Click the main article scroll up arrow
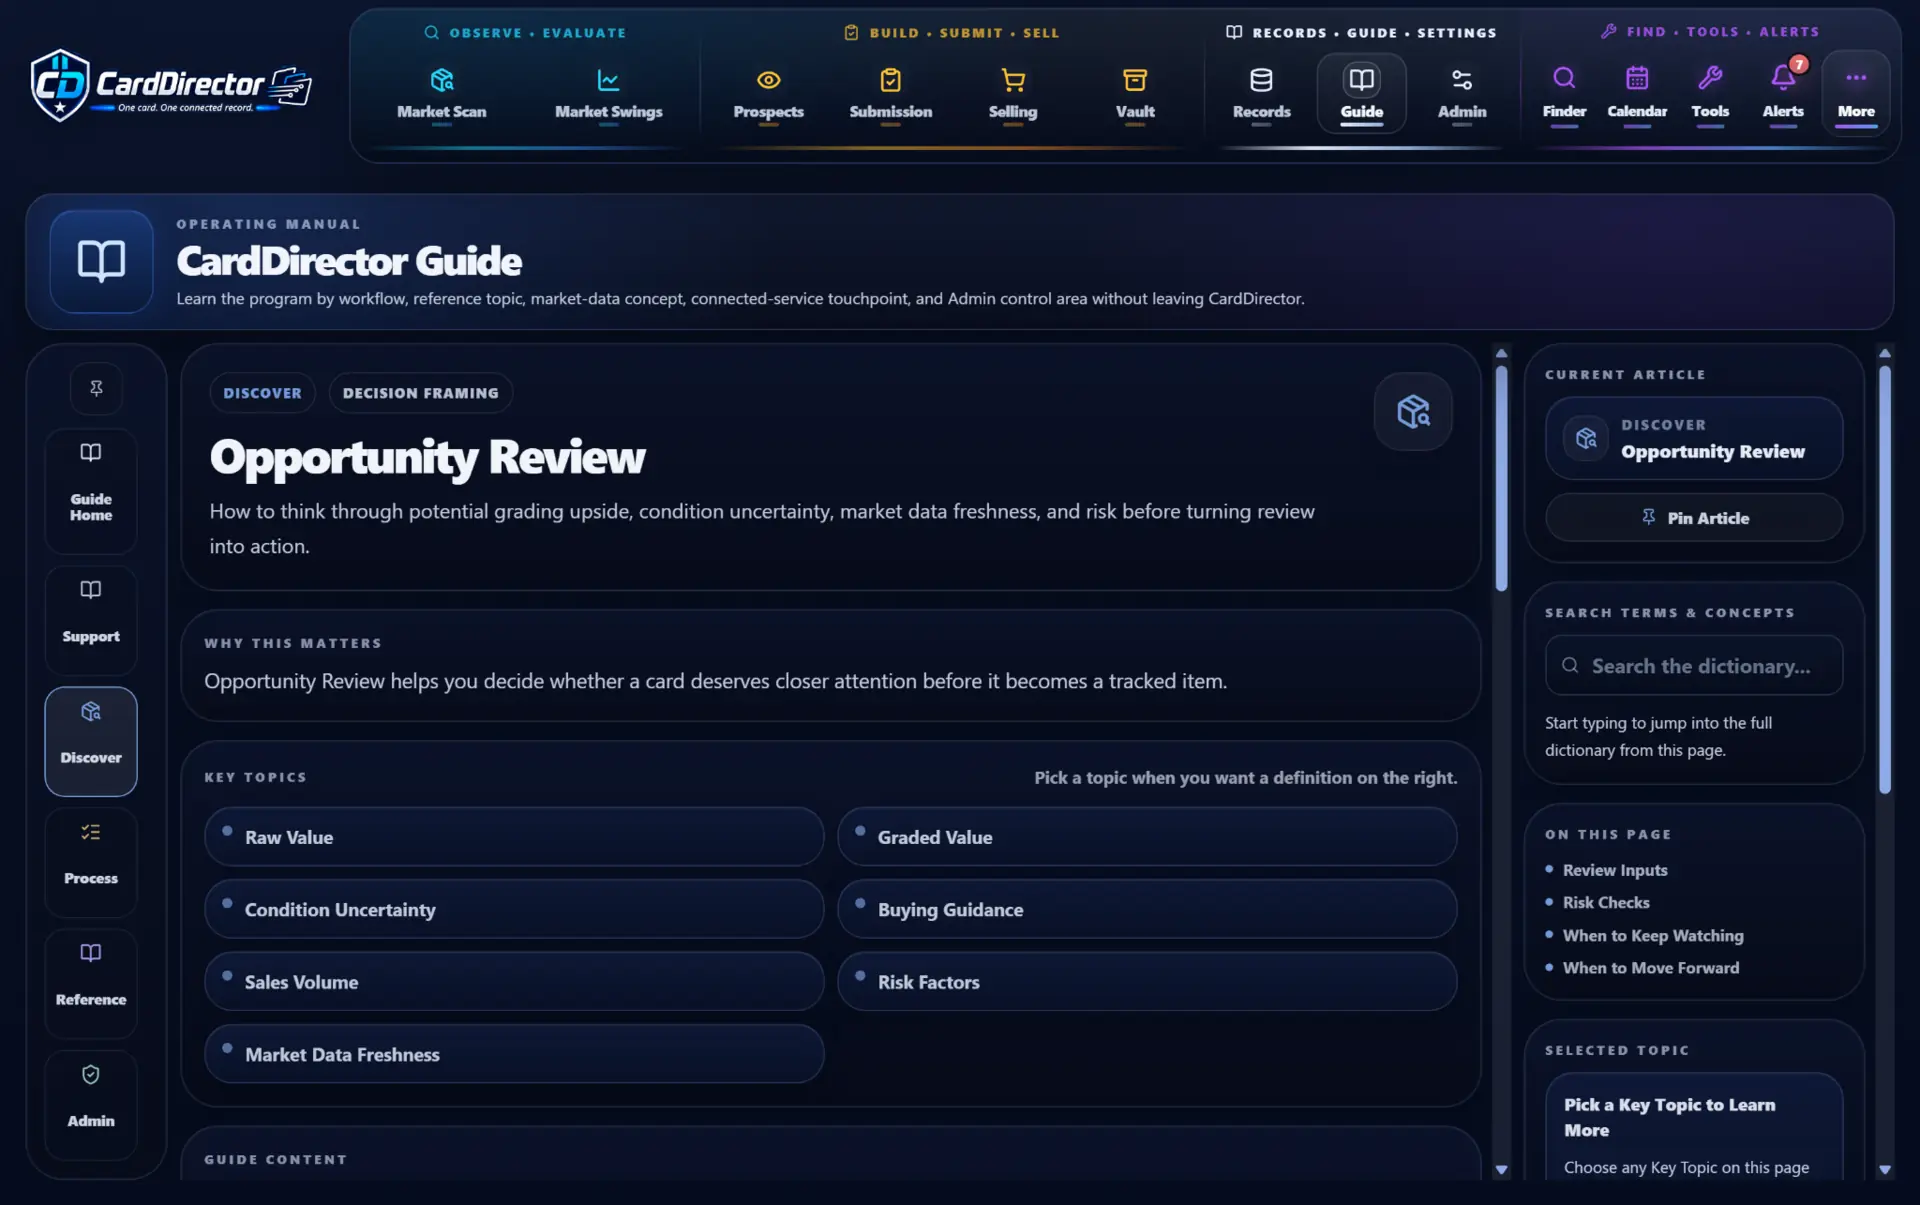This screenshot has width=1920, height=1205. pyautogui.click(x=1501, y=353)
